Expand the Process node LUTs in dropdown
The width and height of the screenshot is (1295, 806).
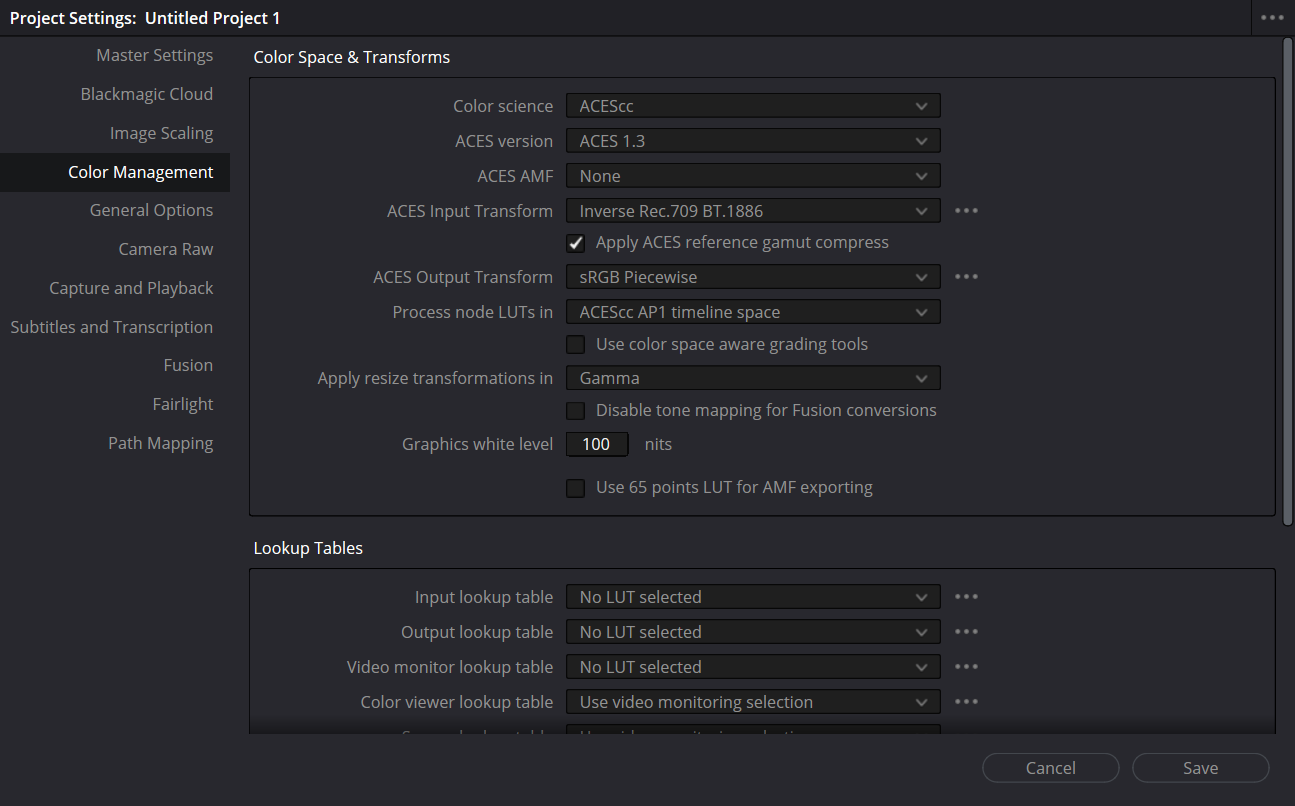(752, 312)
